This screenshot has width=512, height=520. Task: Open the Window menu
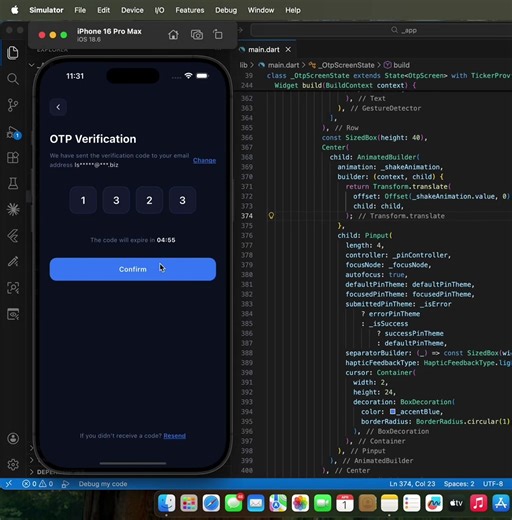pos(261,10)
